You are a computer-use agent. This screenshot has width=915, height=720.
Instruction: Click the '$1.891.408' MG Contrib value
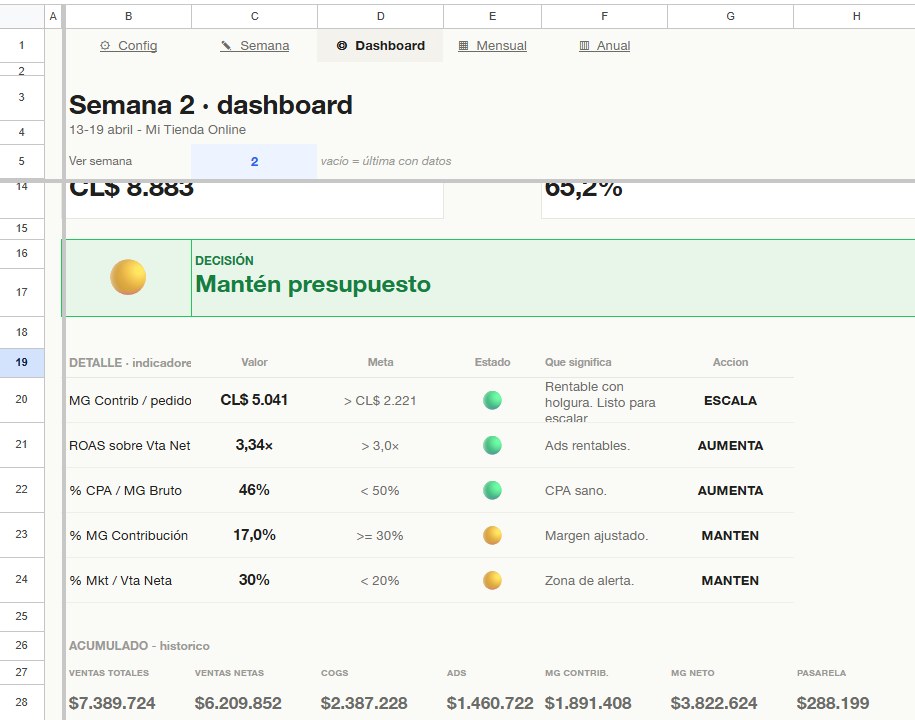[x=588, y=703]
